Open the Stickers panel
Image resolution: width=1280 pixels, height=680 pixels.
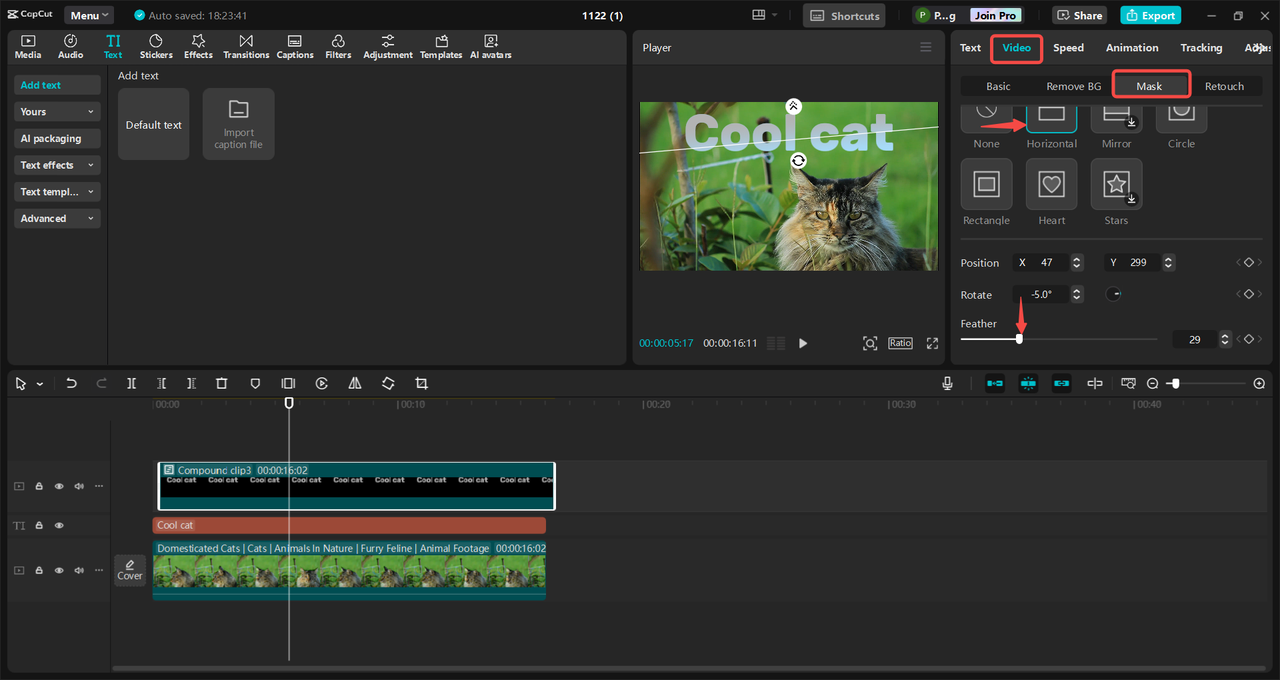pos(155,46)
